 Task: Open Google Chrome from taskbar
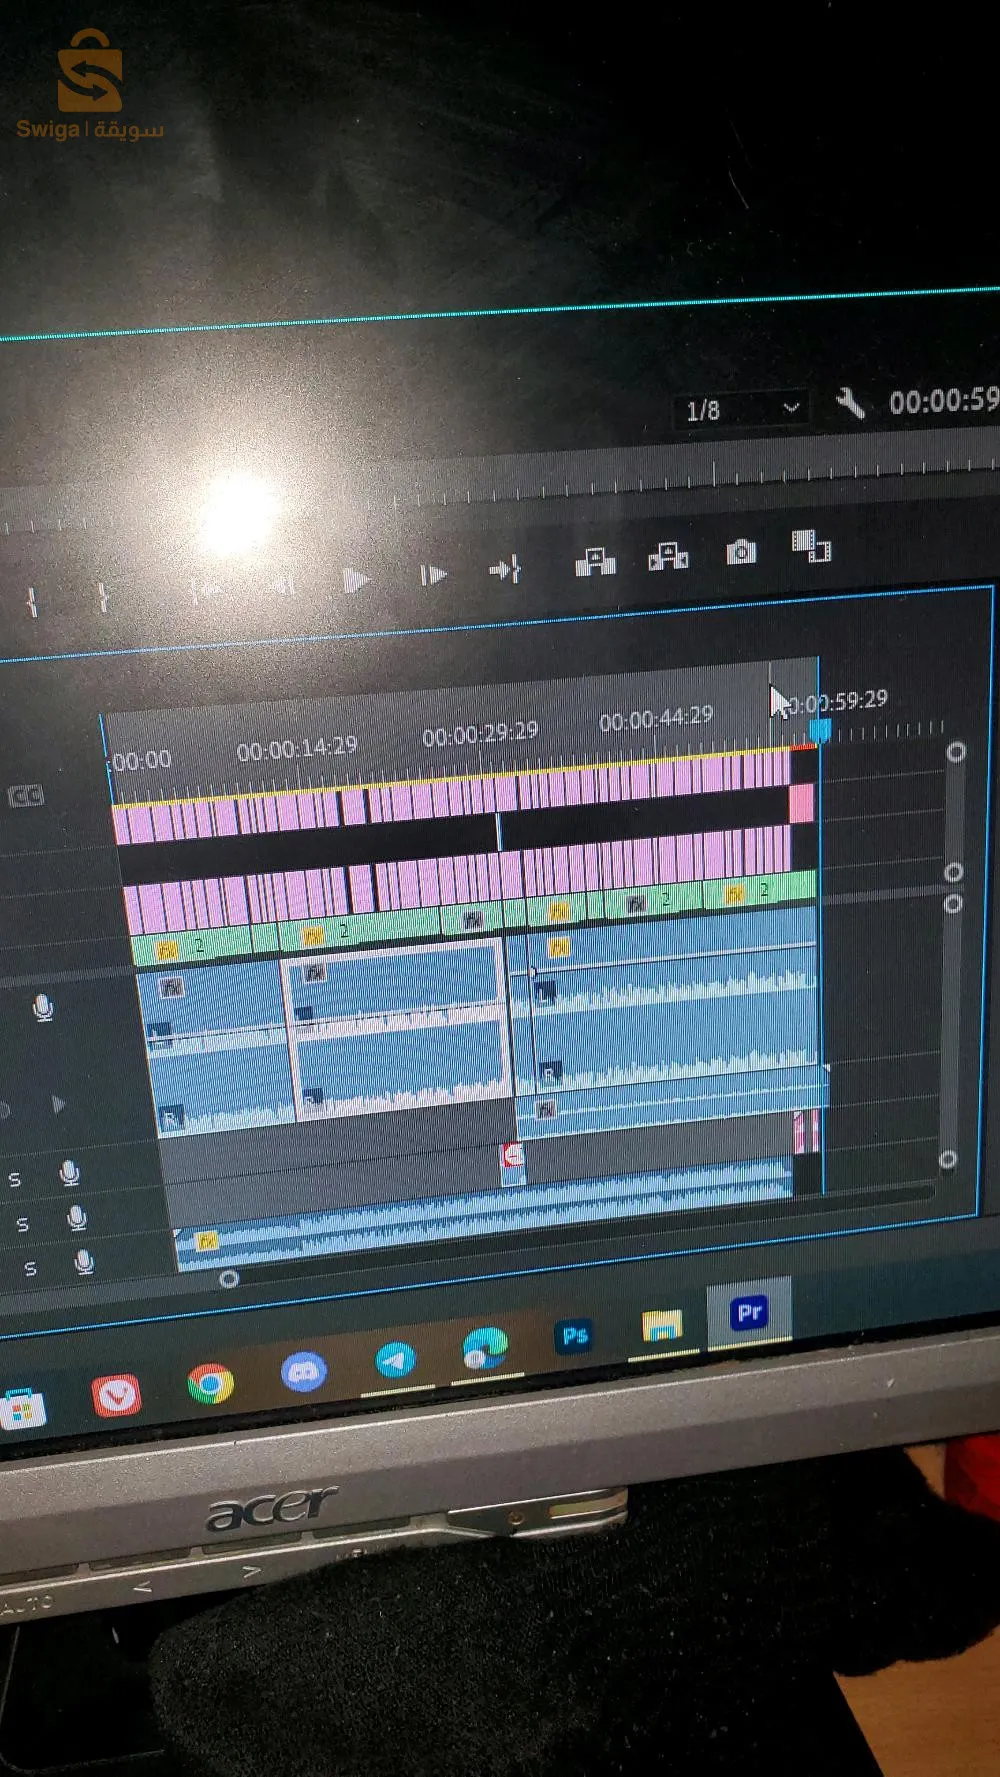(x=210, y=1384)
